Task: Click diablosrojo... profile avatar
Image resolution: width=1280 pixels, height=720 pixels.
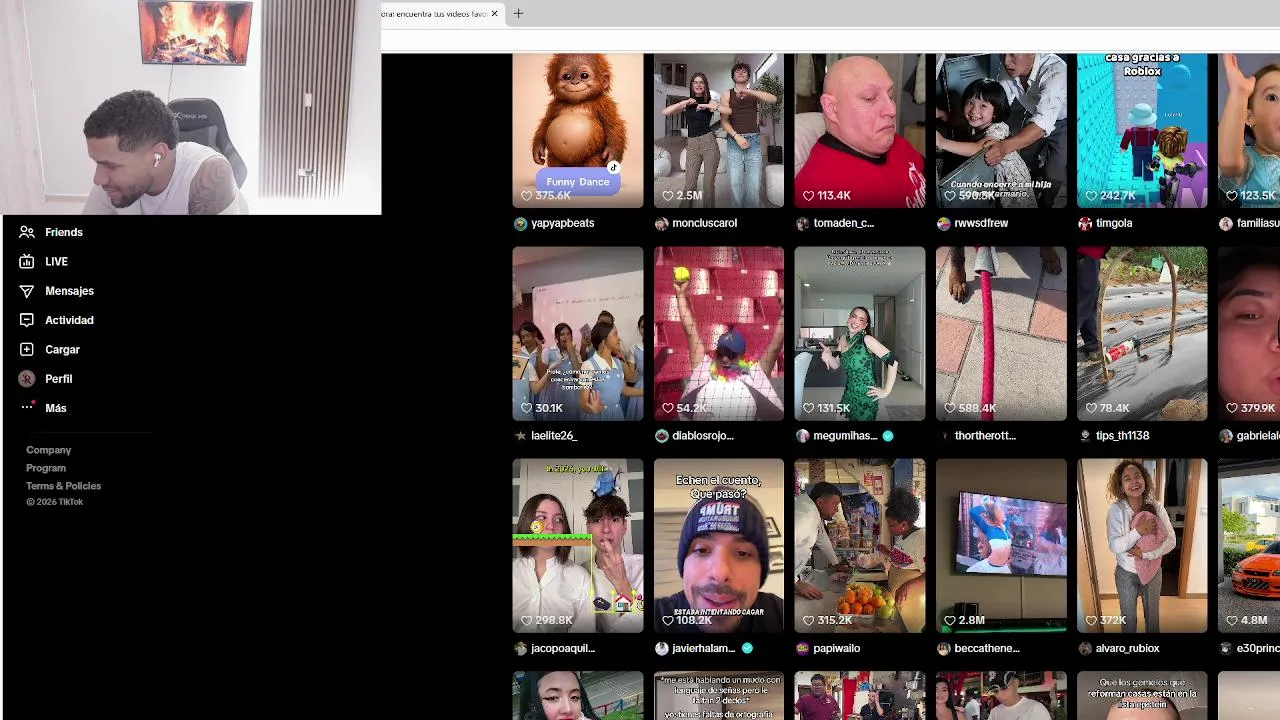Action: click(661, 436)
